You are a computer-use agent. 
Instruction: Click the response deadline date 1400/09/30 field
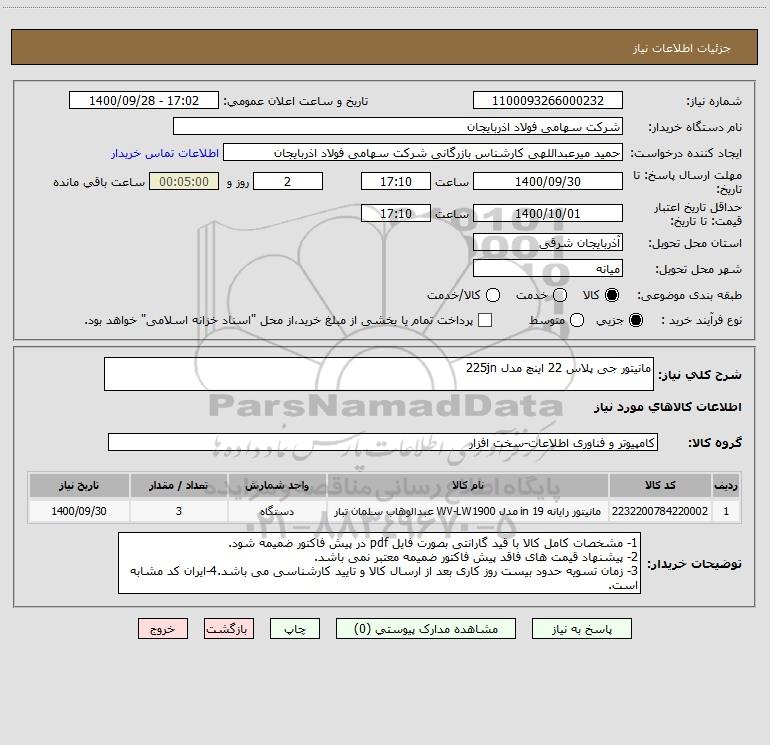548,181
